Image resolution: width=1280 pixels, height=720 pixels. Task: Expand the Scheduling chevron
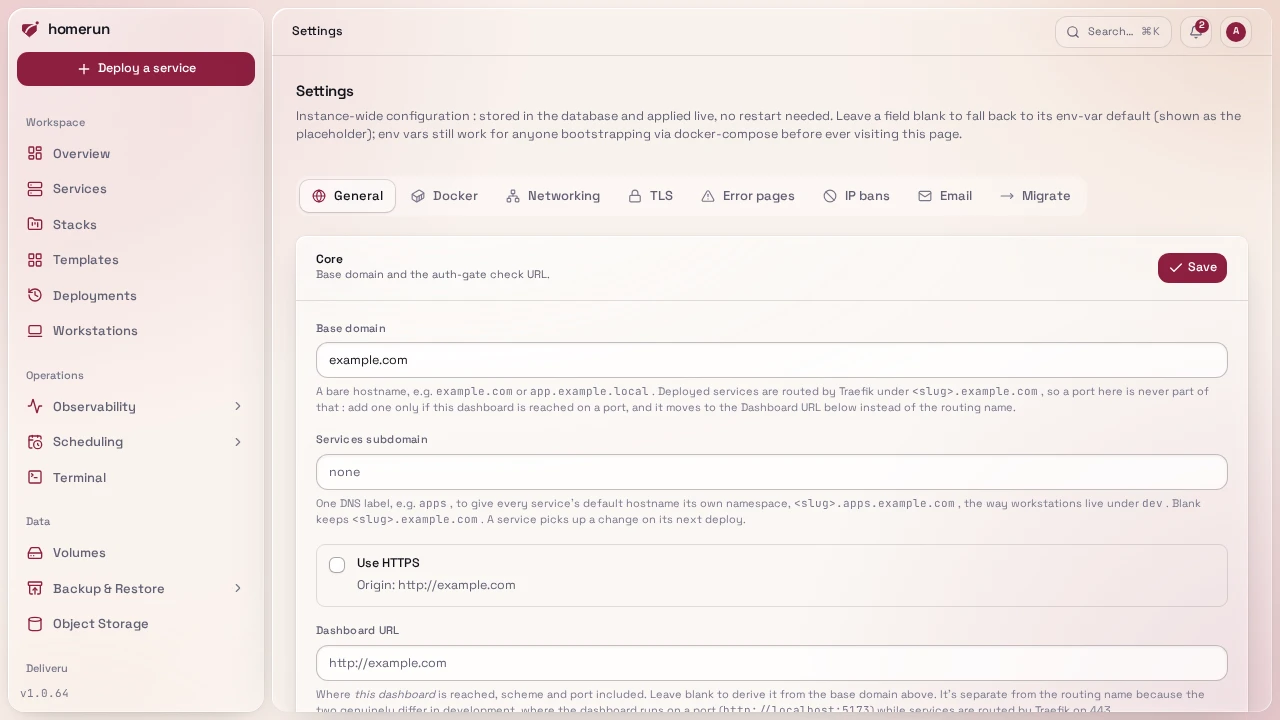238,442
